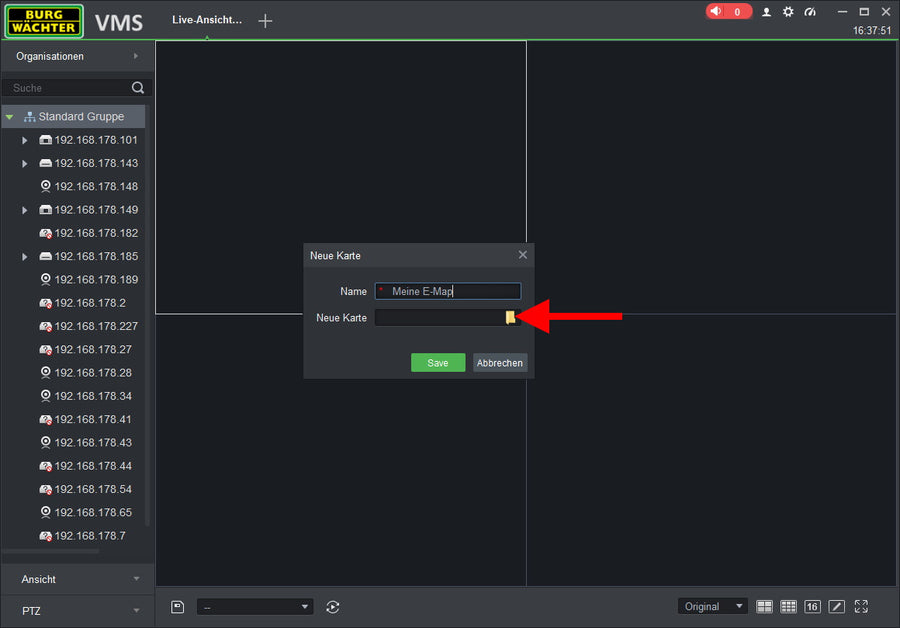Screen dimensions: 900x628
Task: Click the Abbrechen button
Action: click(x=499, y=363)
